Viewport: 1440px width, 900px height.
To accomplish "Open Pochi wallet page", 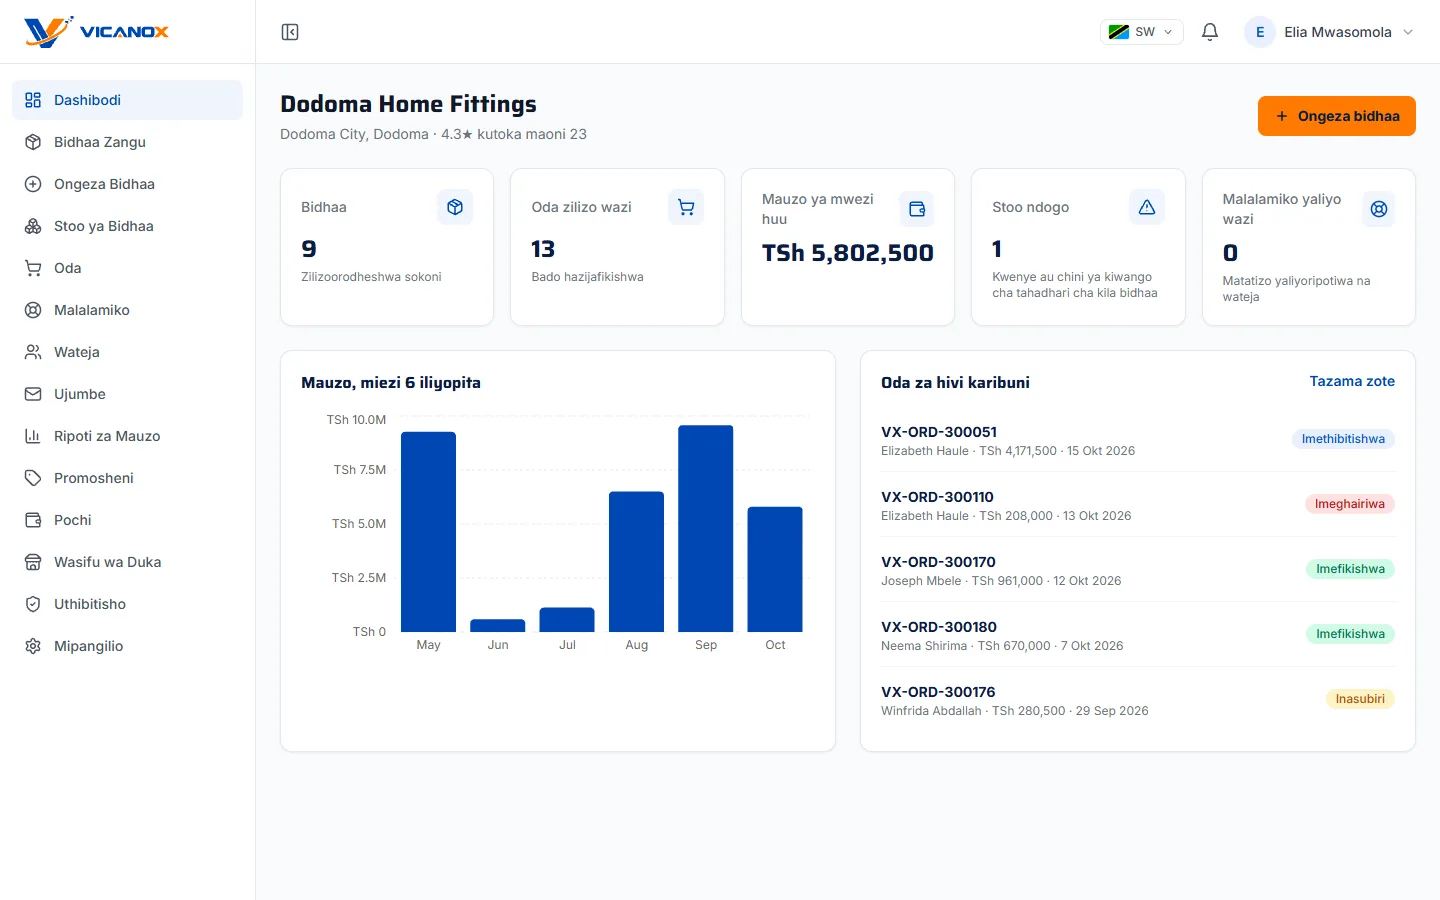I will click(x=127, y=520).
